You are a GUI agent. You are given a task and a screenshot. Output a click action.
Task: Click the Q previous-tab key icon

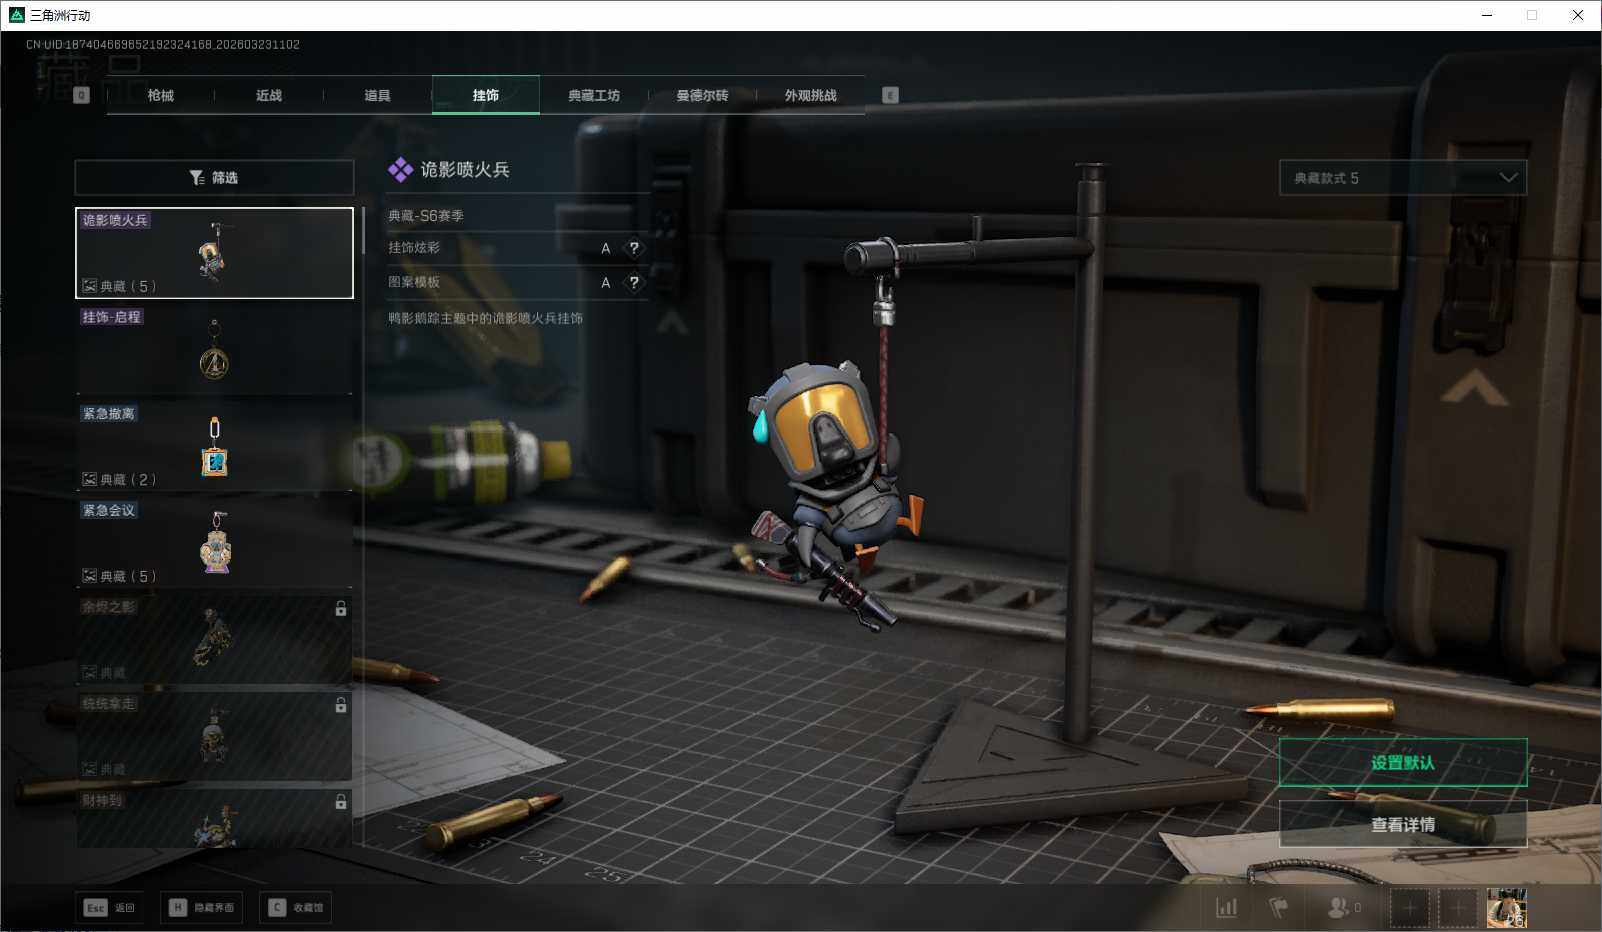click(82, 95)
